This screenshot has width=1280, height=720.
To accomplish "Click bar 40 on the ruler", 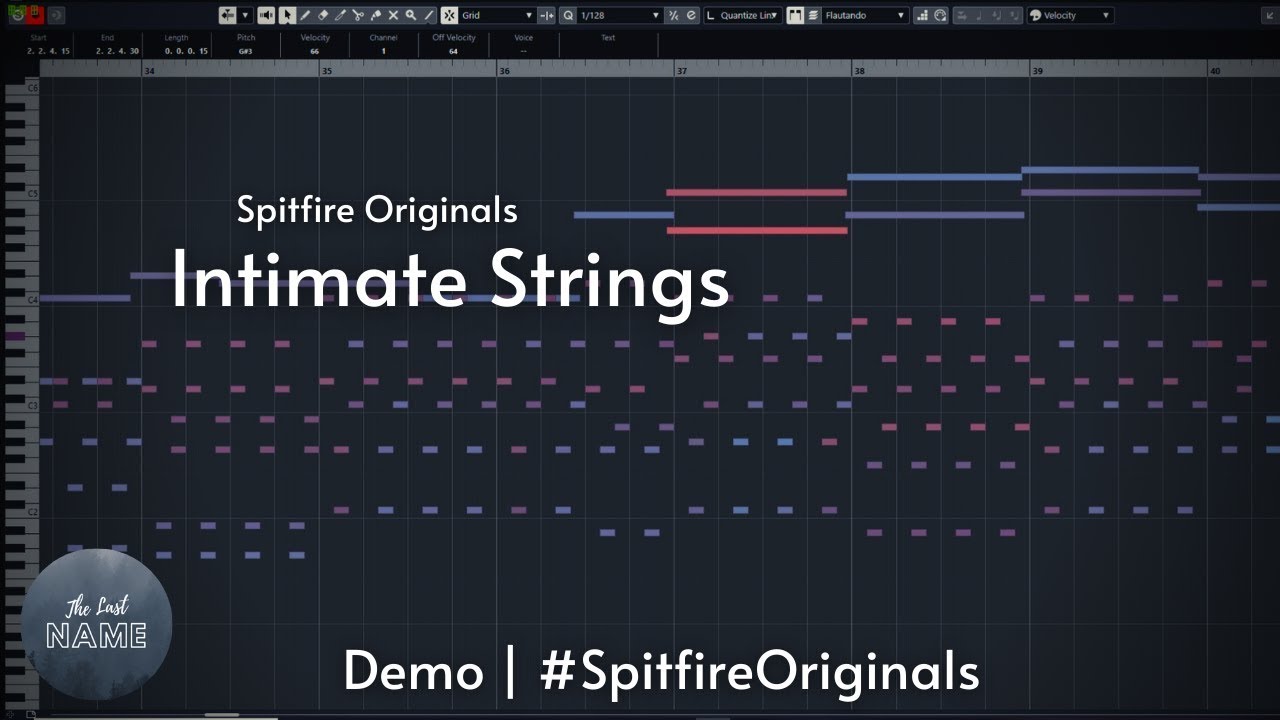I will click(x=1214, y=71).
